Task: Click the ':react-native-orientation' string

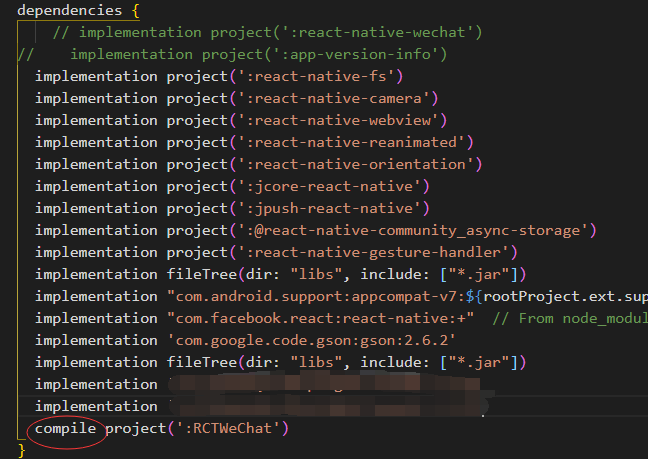Action: coord(358,164)
